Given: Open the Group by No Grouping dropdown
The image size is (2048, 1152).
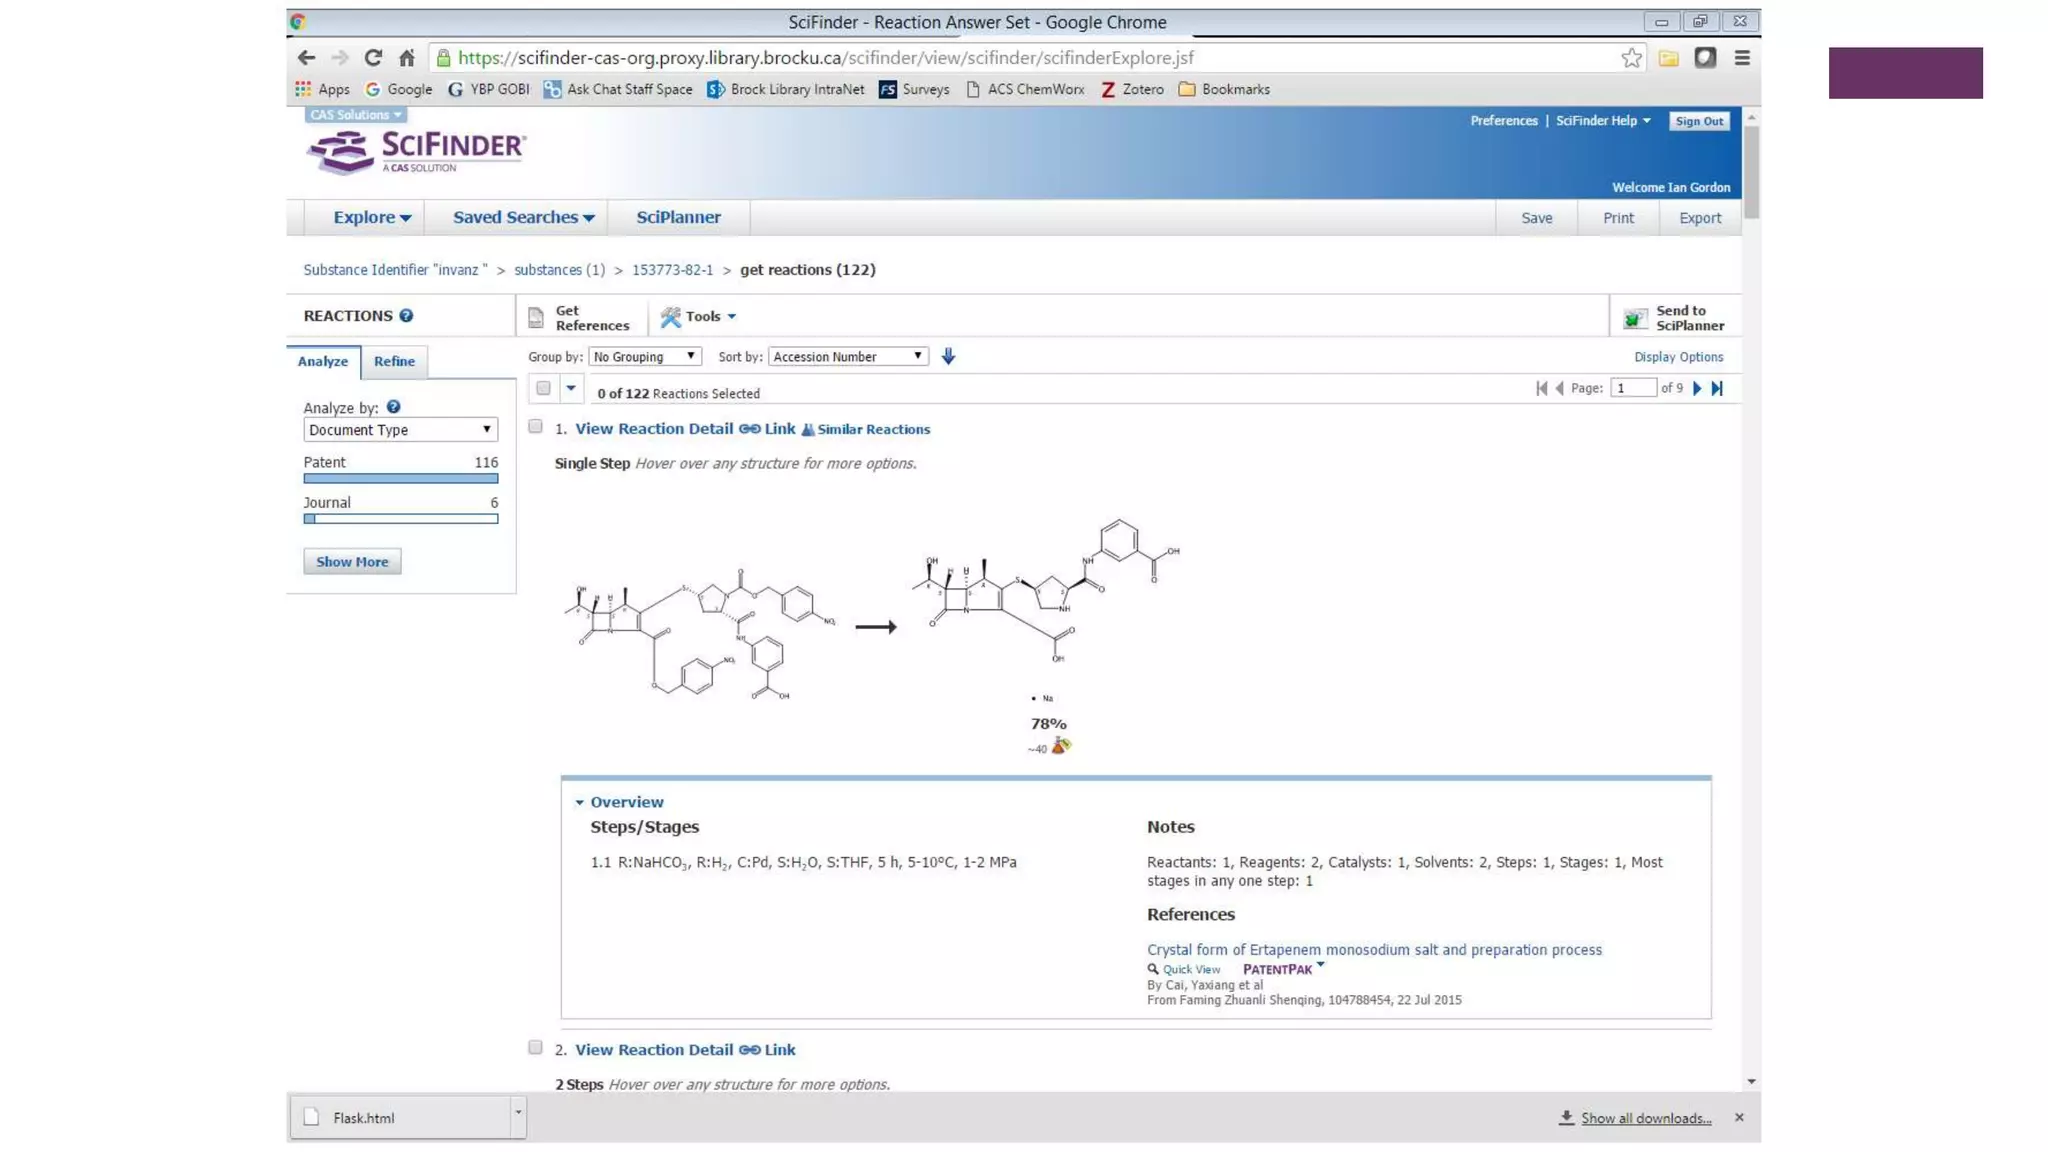Looking at the screenshot, I should click(x=644, y=356).
